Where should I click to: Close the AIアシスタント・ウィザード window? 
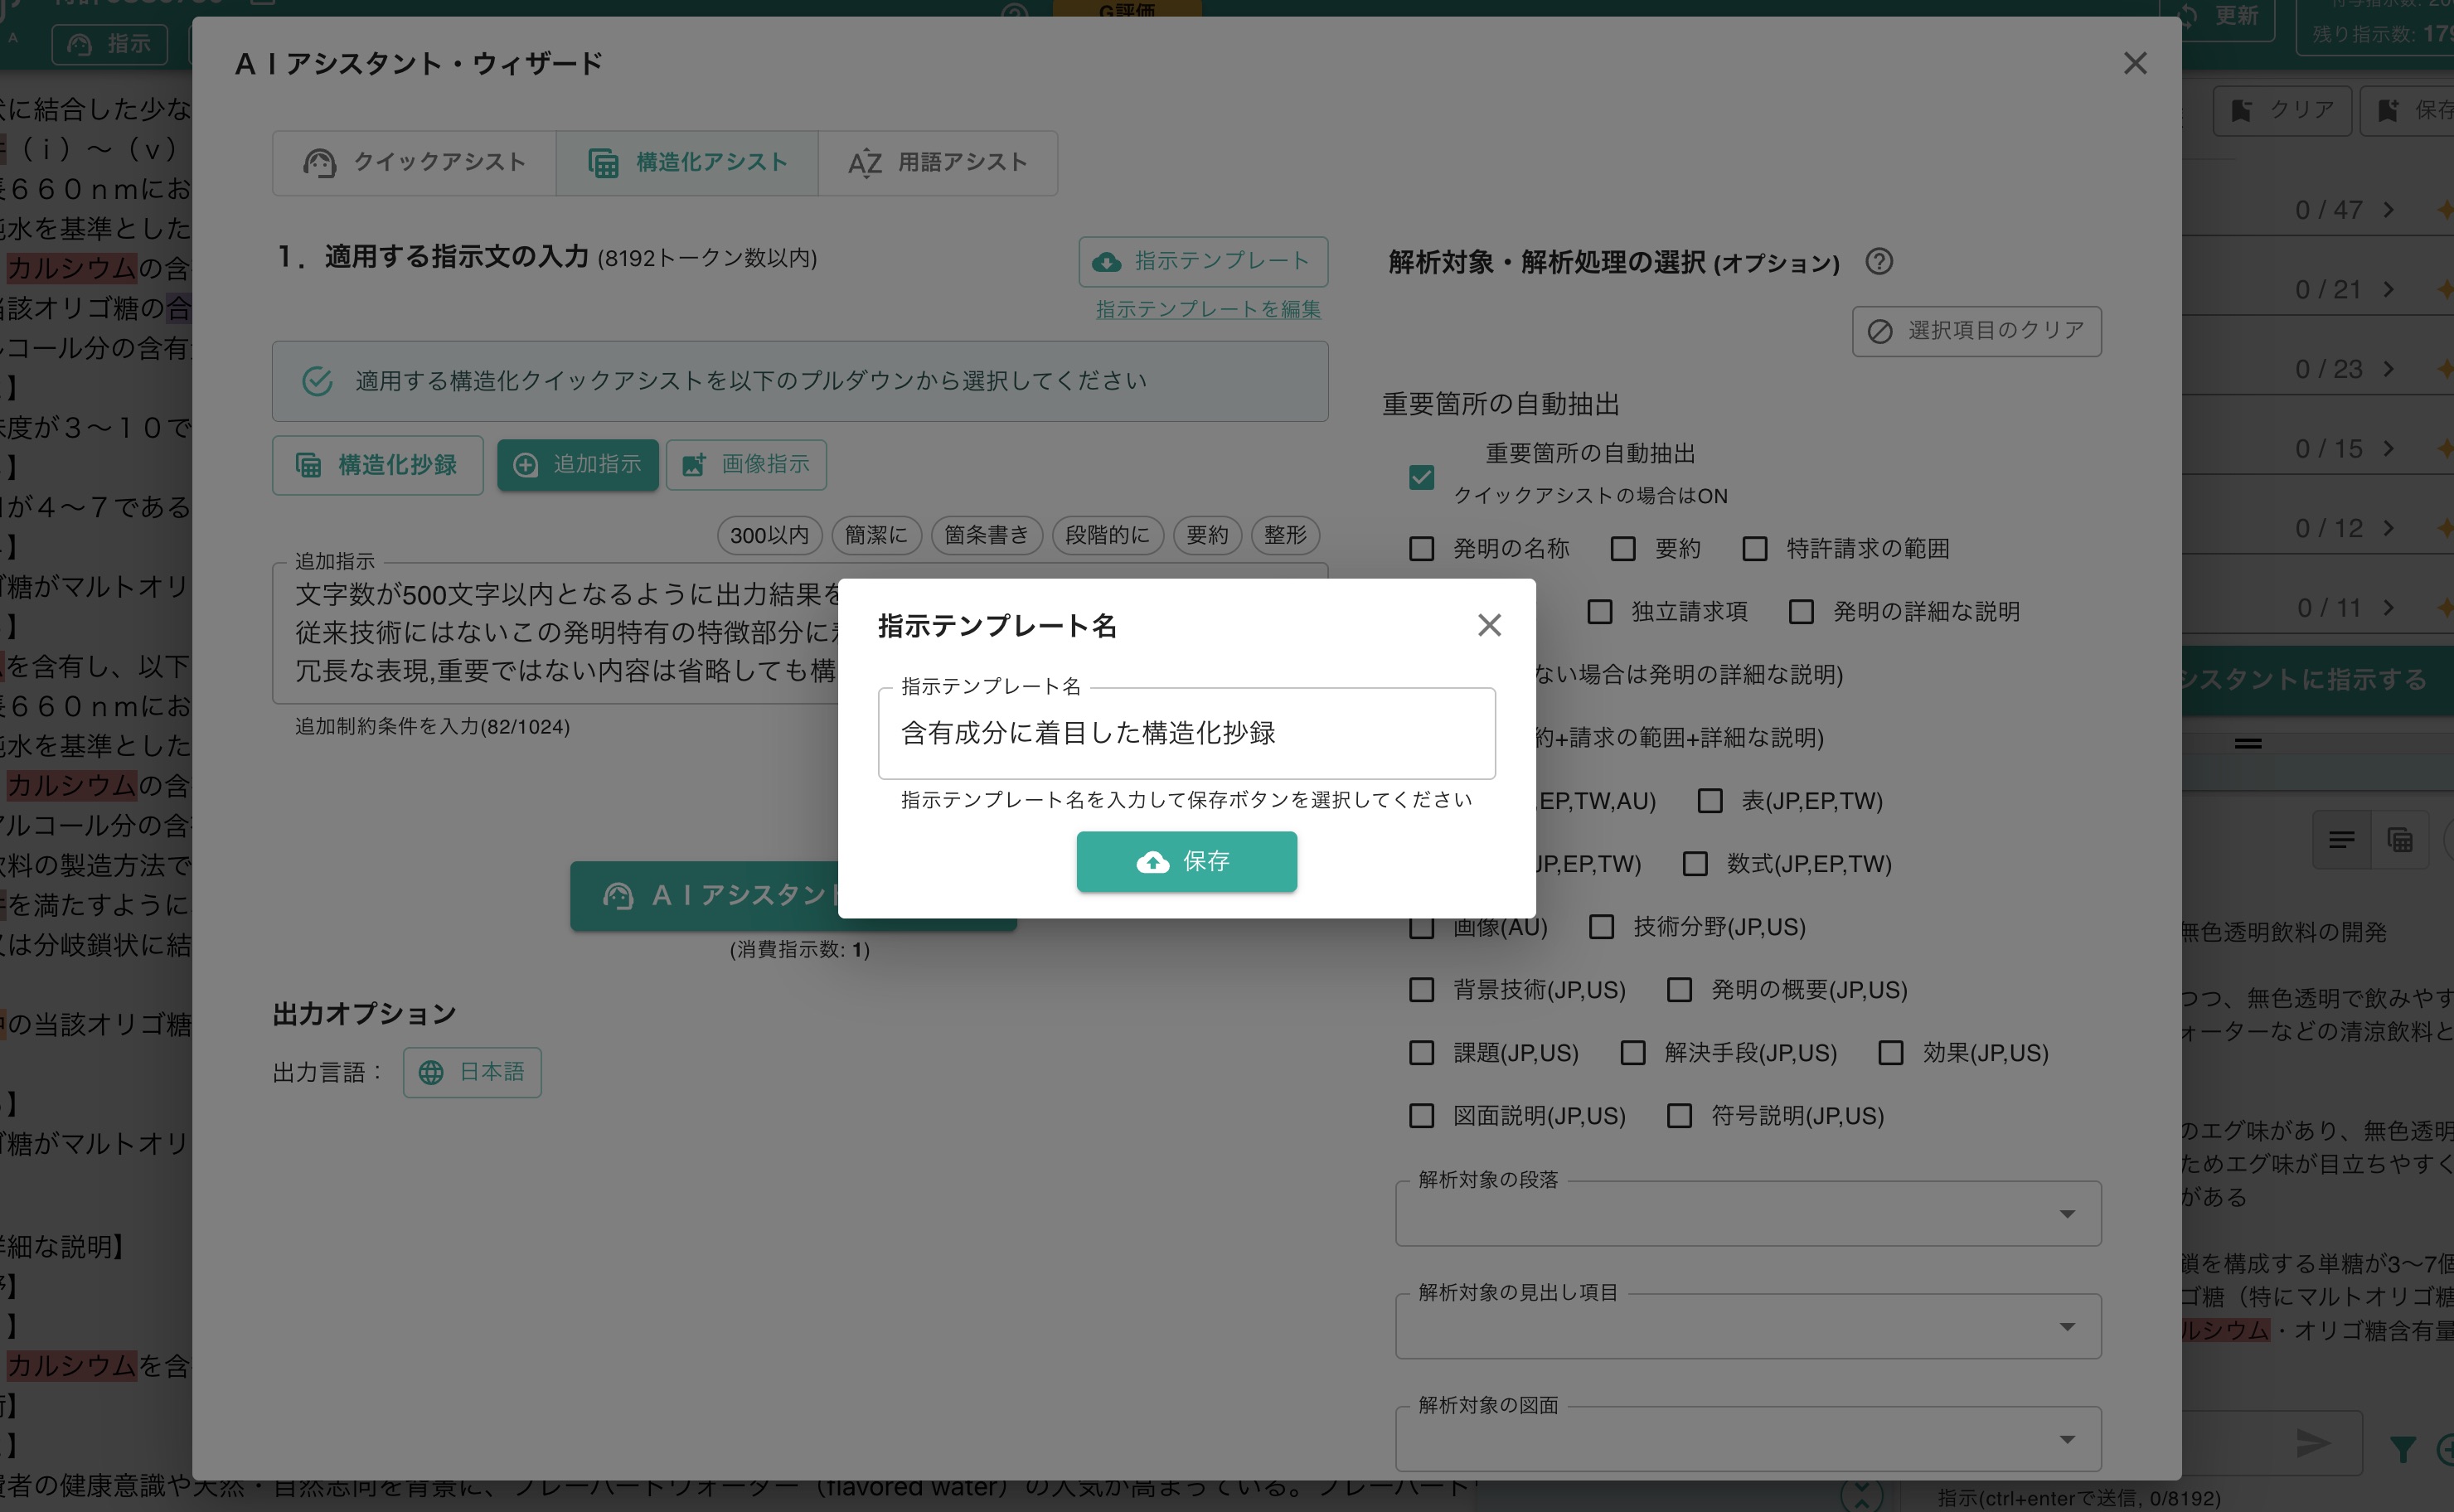[x=2135, y=63]
